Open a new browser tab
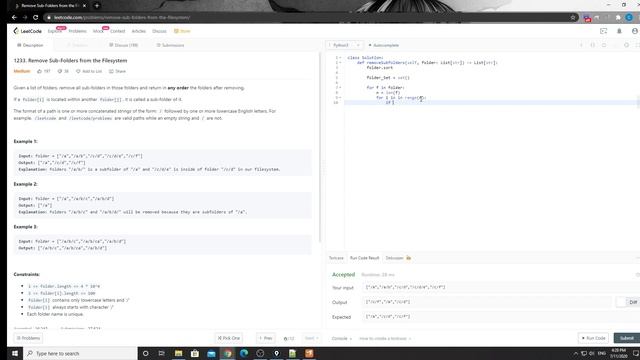Screen dimensions: 640x360 97,6
